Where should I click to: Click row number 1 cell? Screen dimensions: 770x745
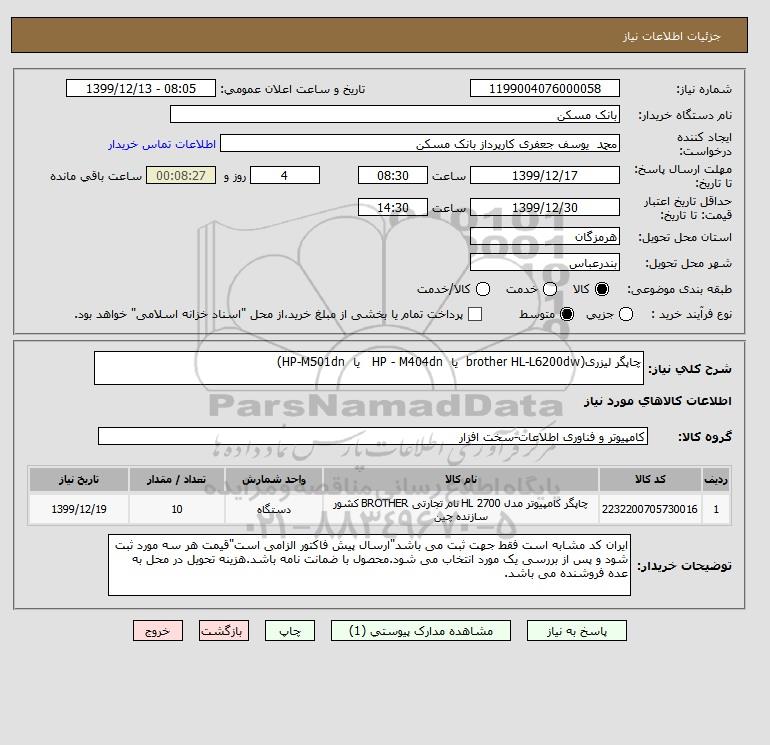click(x=716, y=509)
